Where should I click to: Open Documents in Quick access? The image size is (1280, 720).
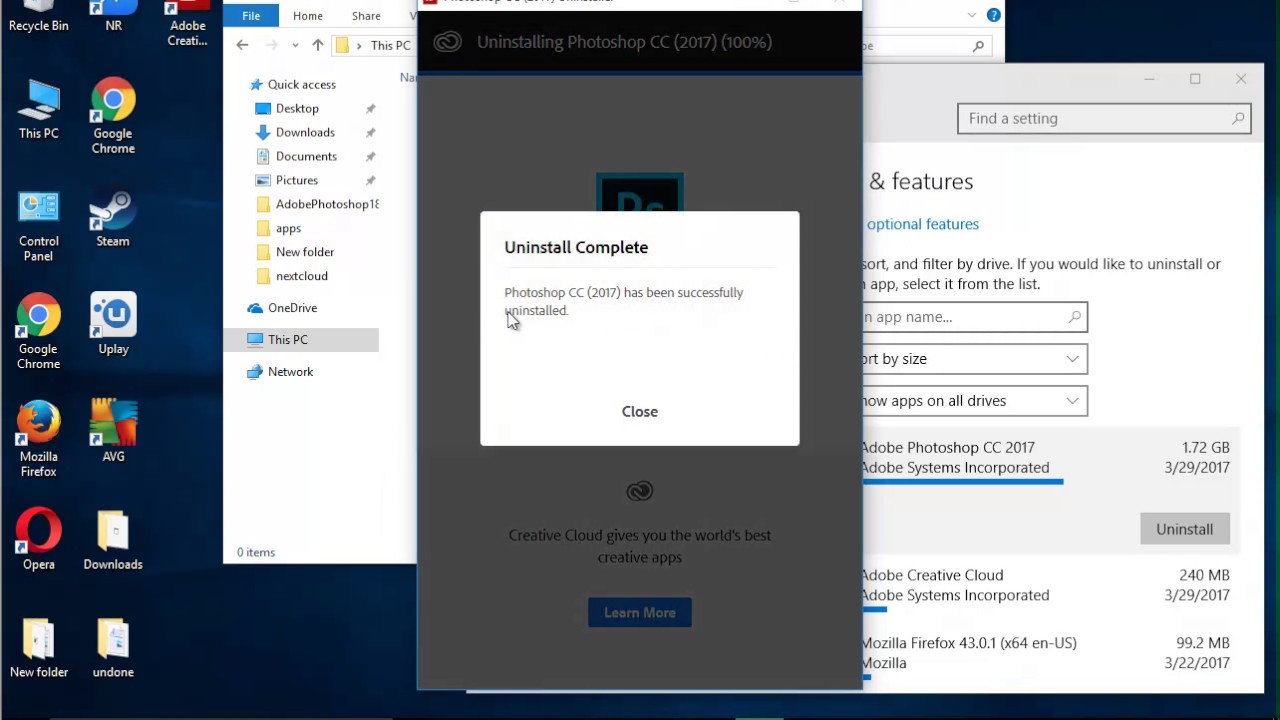pyautogui.click(x=306, y=156)
